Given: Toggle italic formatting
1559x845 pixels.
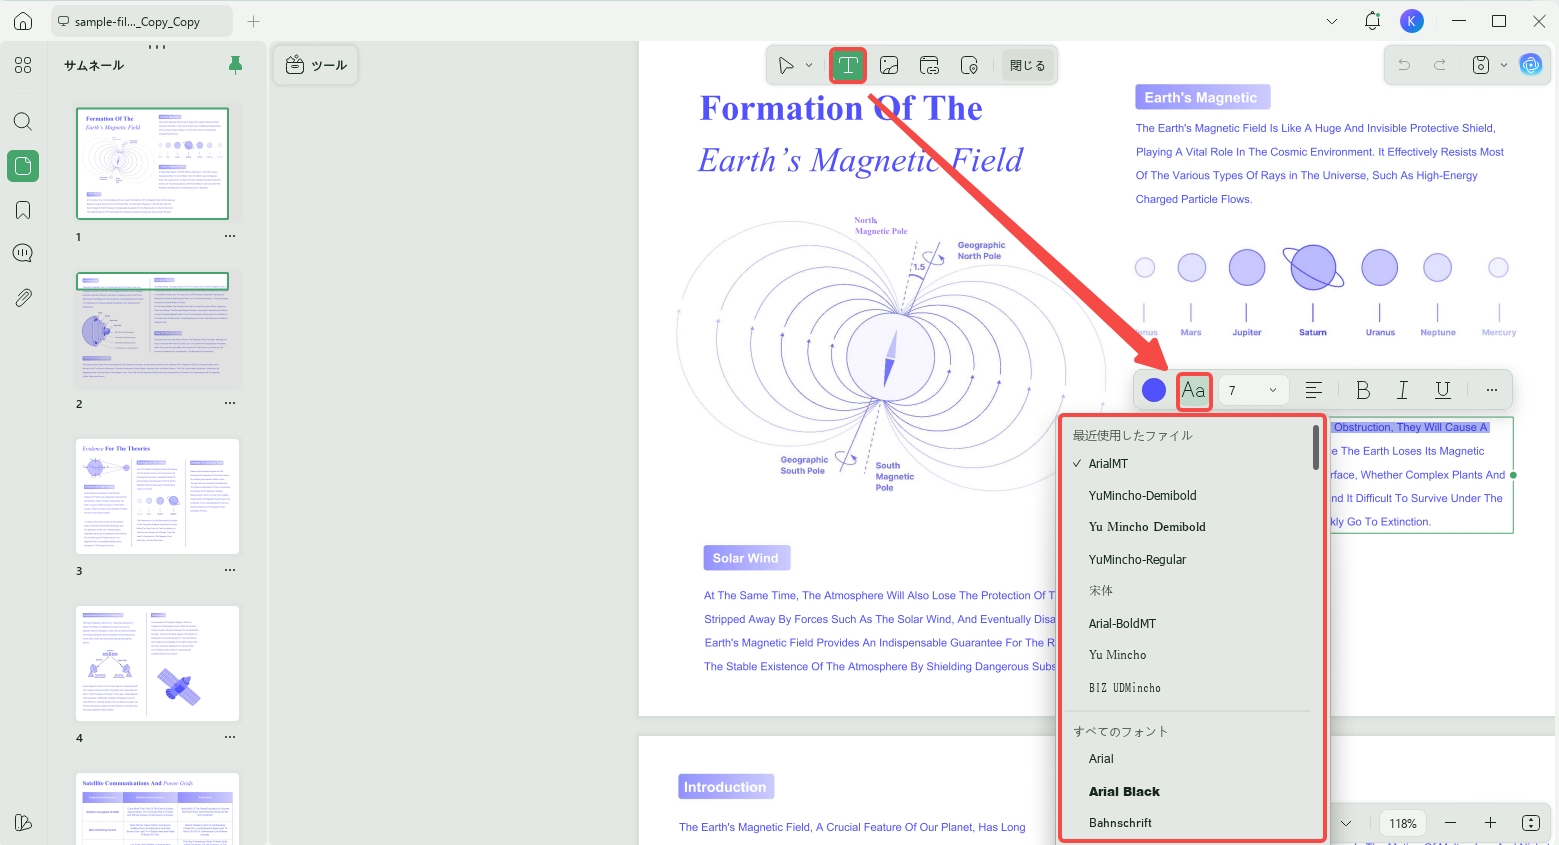Looking at the screenshot, I should pos(1403,390).
